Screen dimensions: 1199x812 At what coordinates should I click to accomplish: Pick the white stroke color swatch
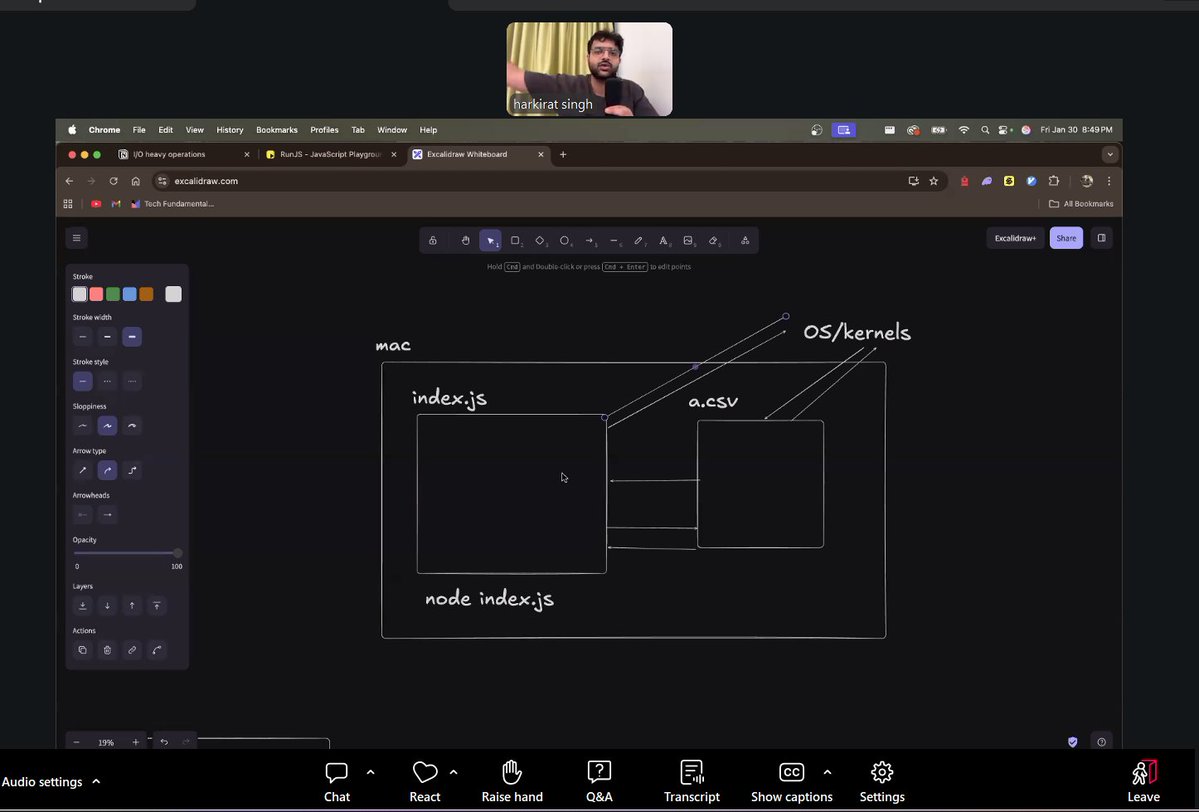coord(80,294)
